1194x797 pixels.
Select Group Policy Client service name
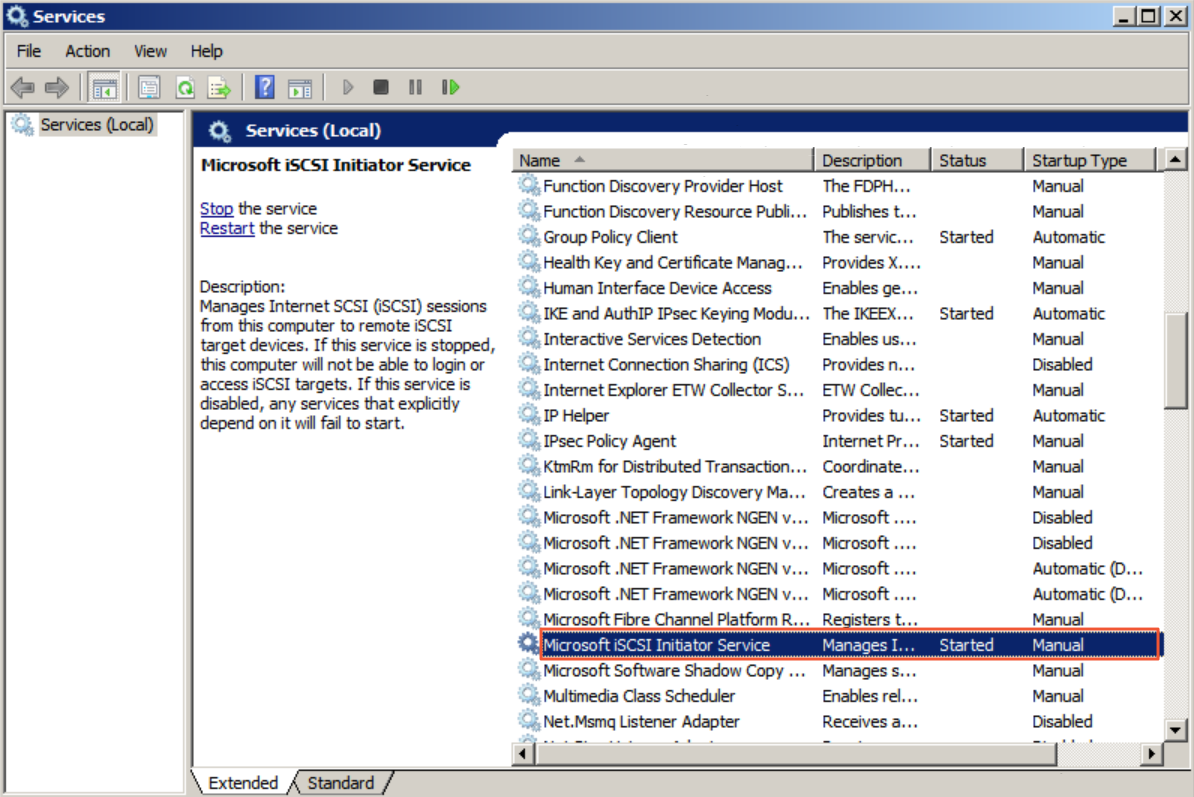(610, 237)
